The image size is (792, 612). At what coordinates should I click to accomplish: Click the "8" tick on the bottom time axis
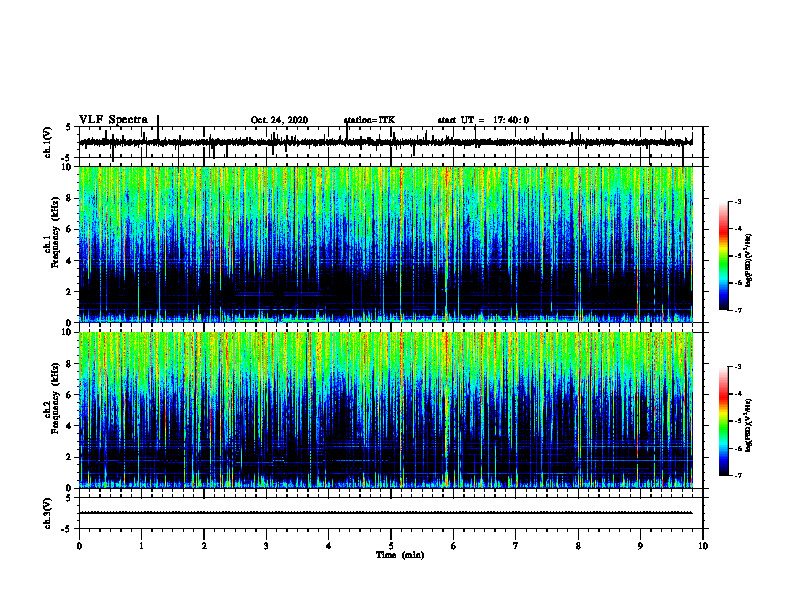point(578,546)
